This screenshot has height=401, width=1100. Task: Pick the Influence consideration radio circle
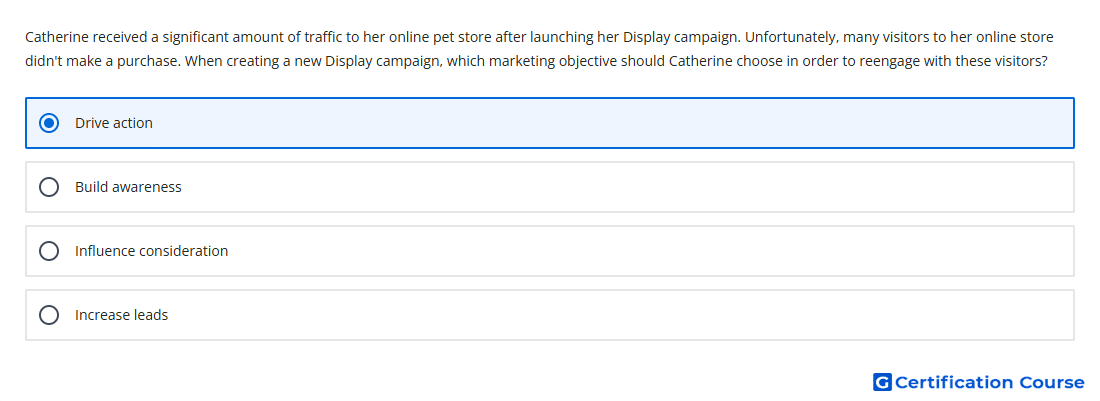(48, 251)
